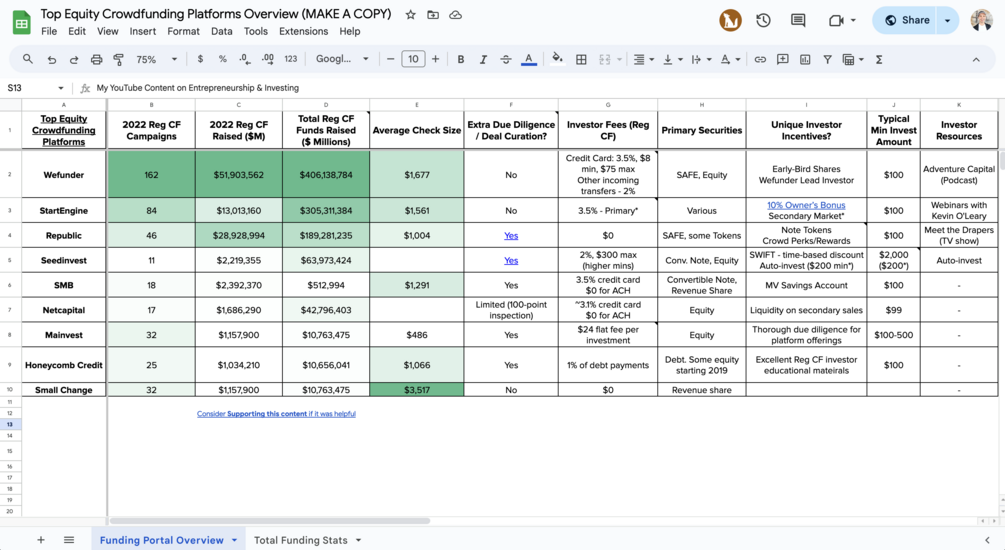
Task: Open Funding Portal Overview tab menu
Action: (x=235, y=540)
